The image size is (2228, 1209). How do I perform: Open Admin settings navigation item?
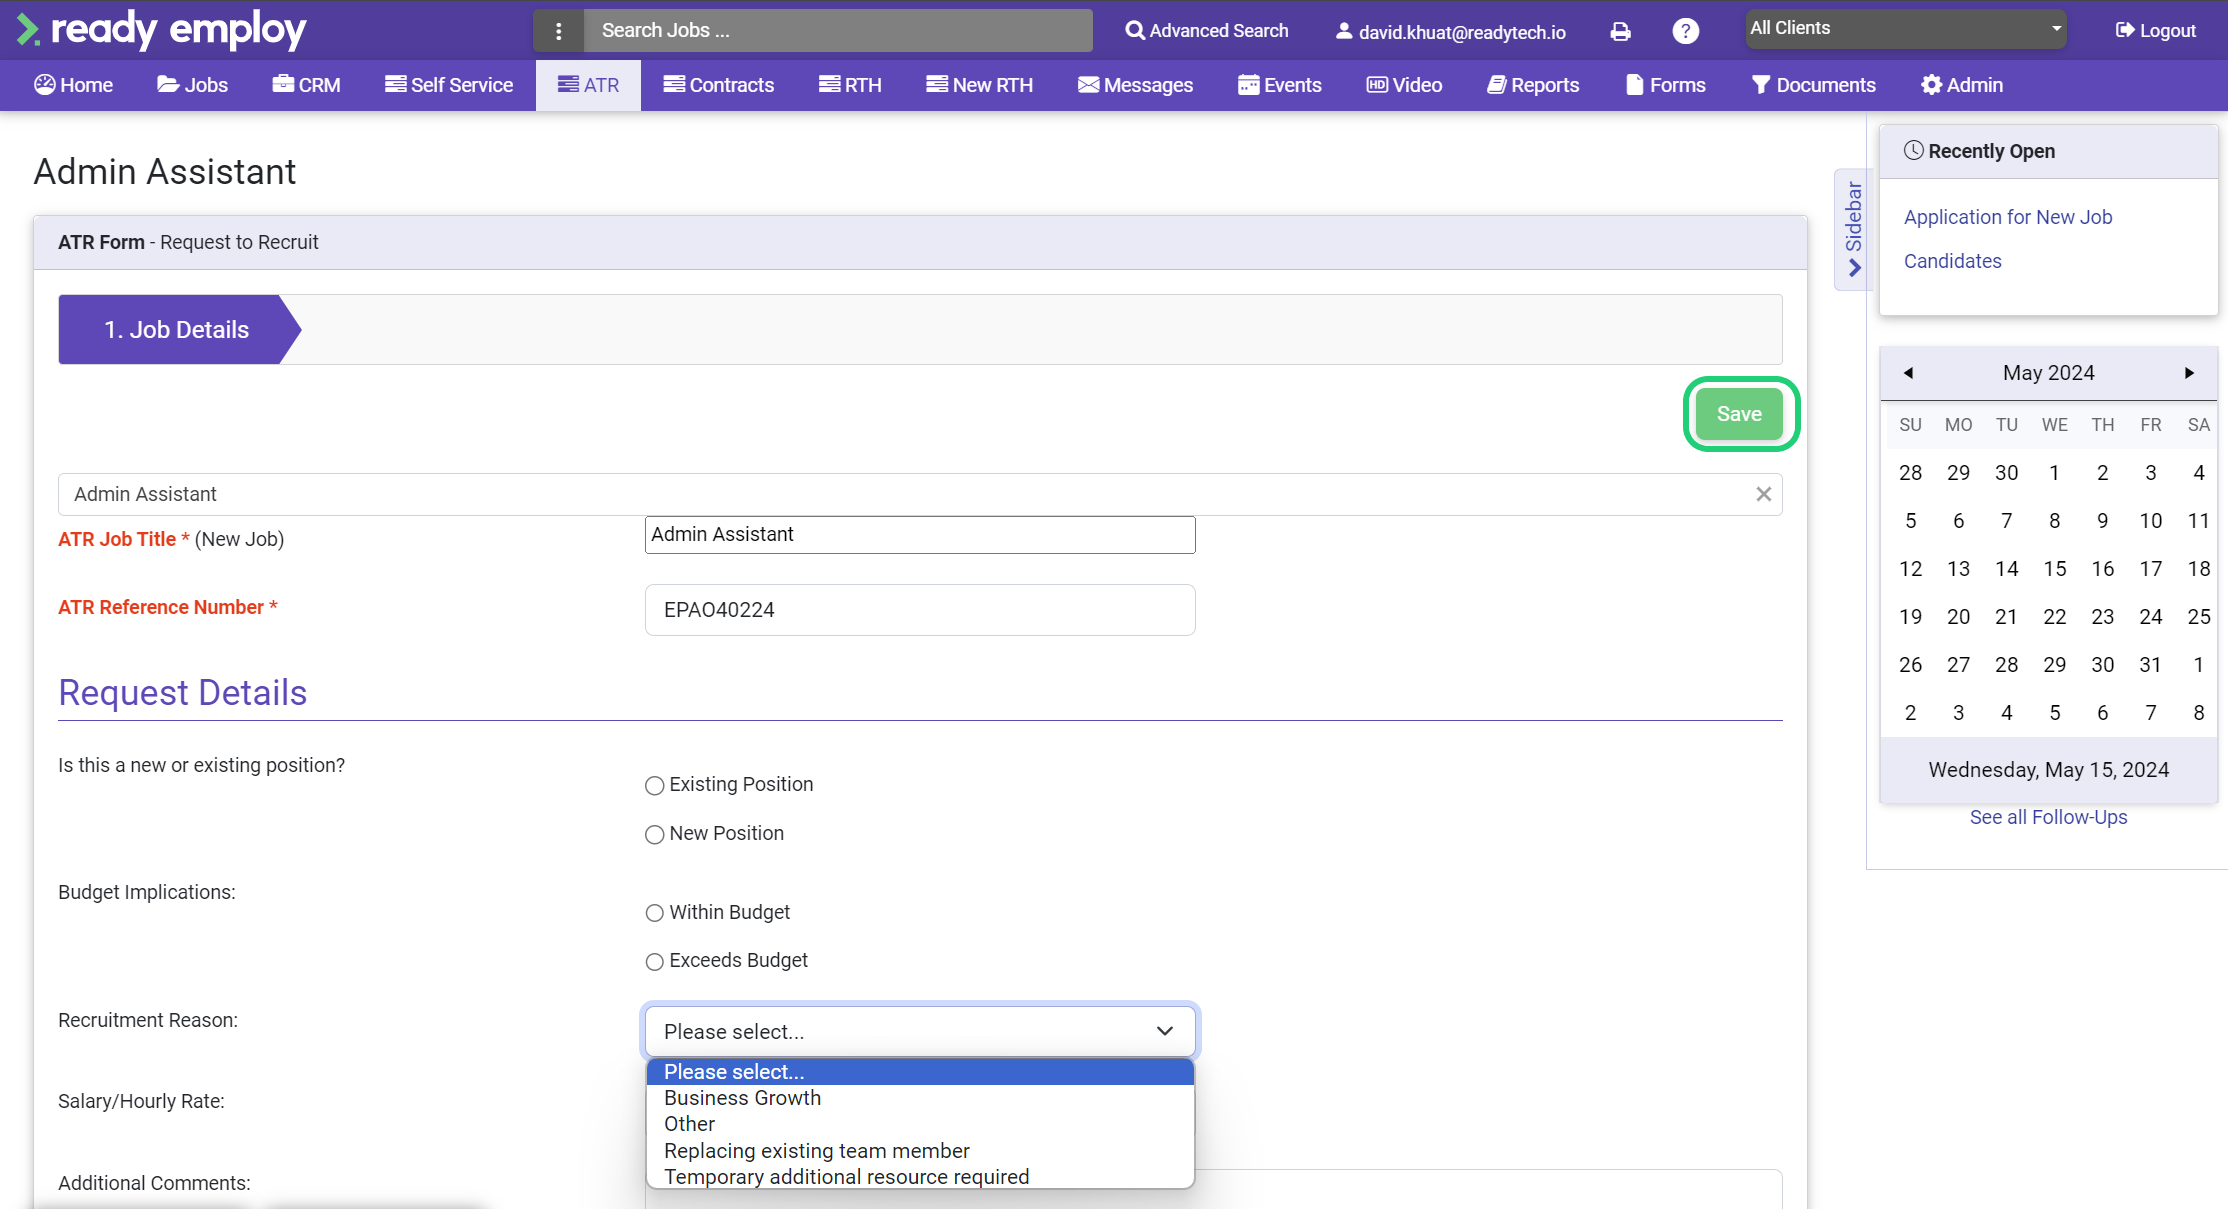[1962, 85]
